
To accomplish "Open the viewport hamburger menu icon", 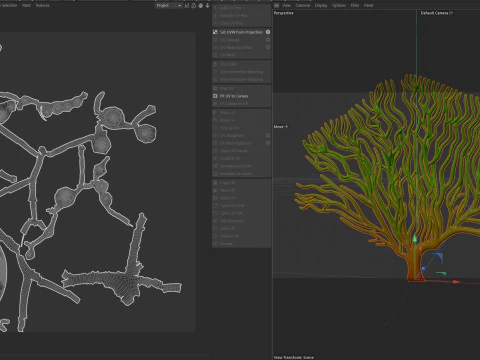I will click(276, 5).
